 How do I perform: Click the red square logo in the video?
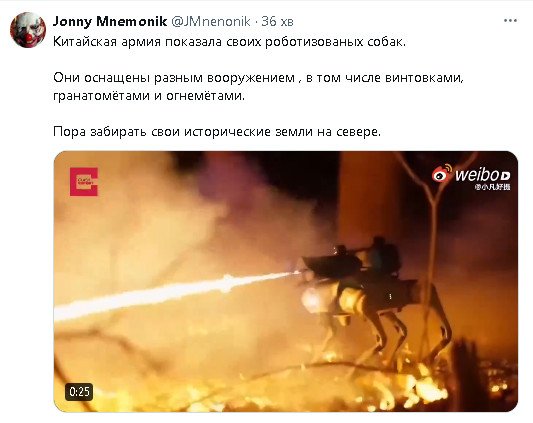[84, 182]
